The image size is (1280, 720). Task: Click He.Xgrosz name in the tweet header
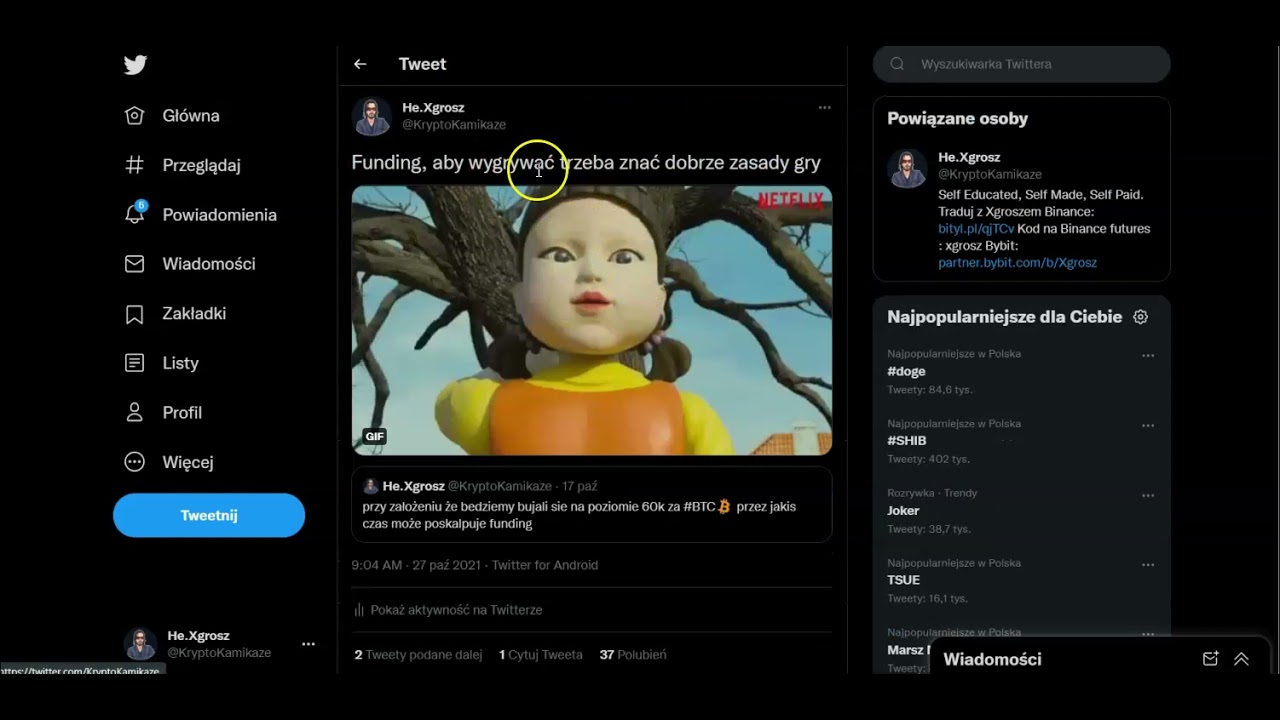433,107
